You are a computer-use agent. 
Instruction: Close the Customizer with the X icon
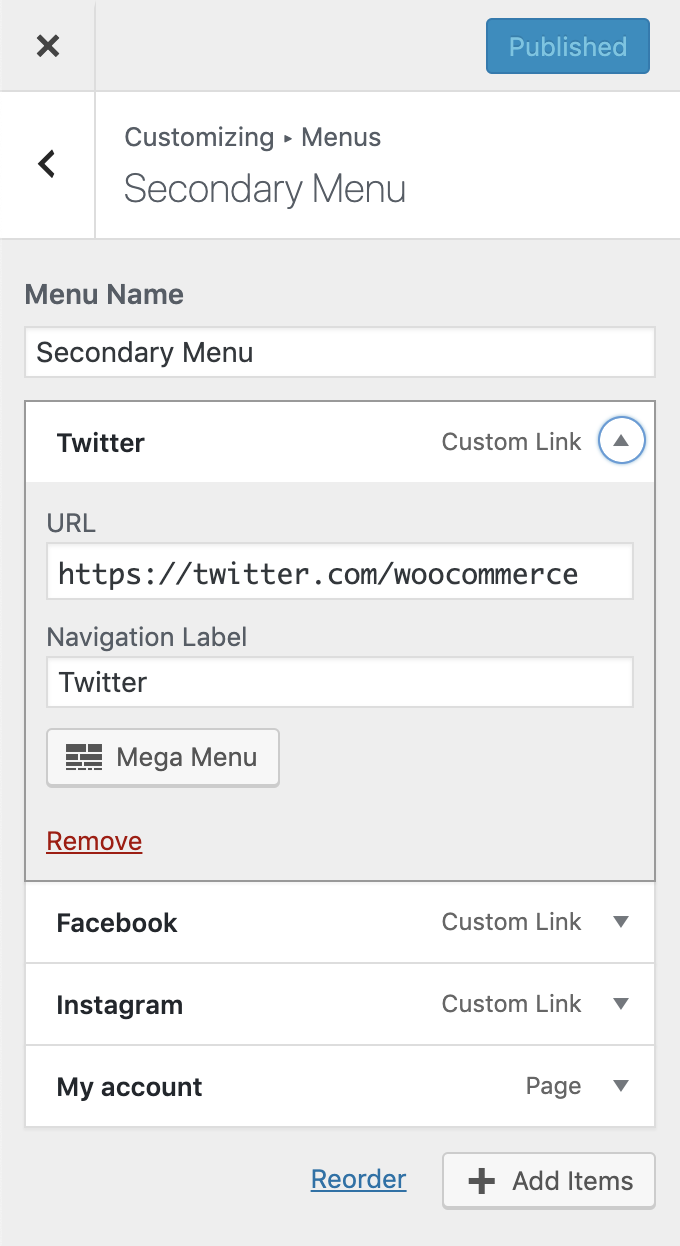point(47,46)
